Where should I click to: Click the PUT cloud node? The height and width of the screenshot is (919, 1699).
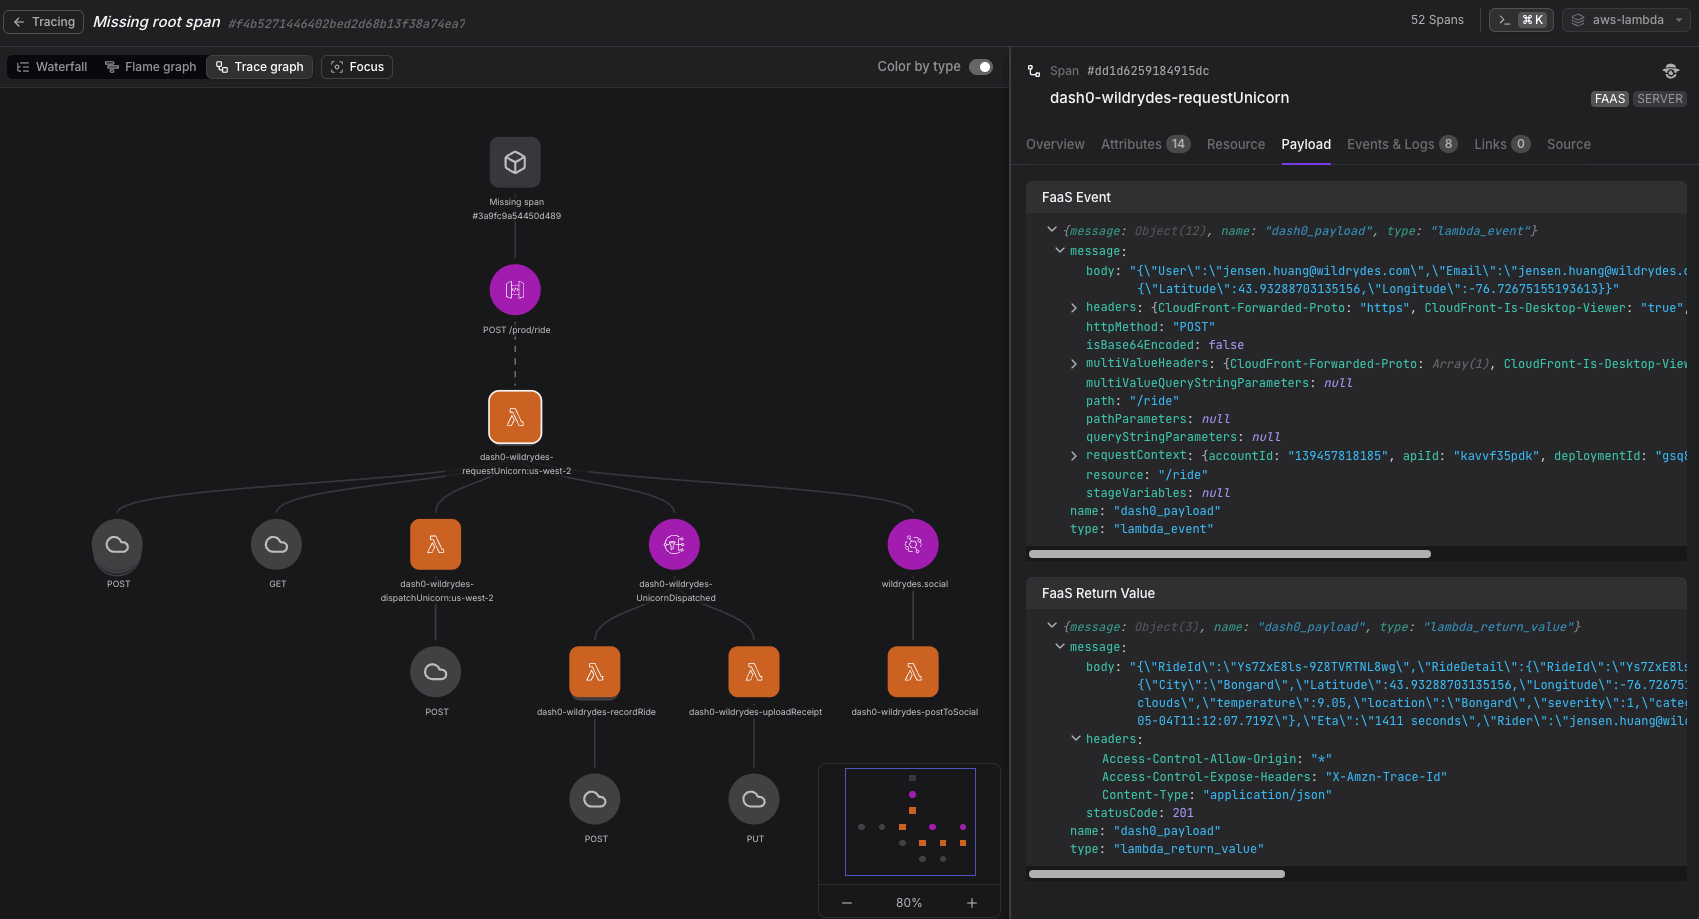tap(754, 799)
